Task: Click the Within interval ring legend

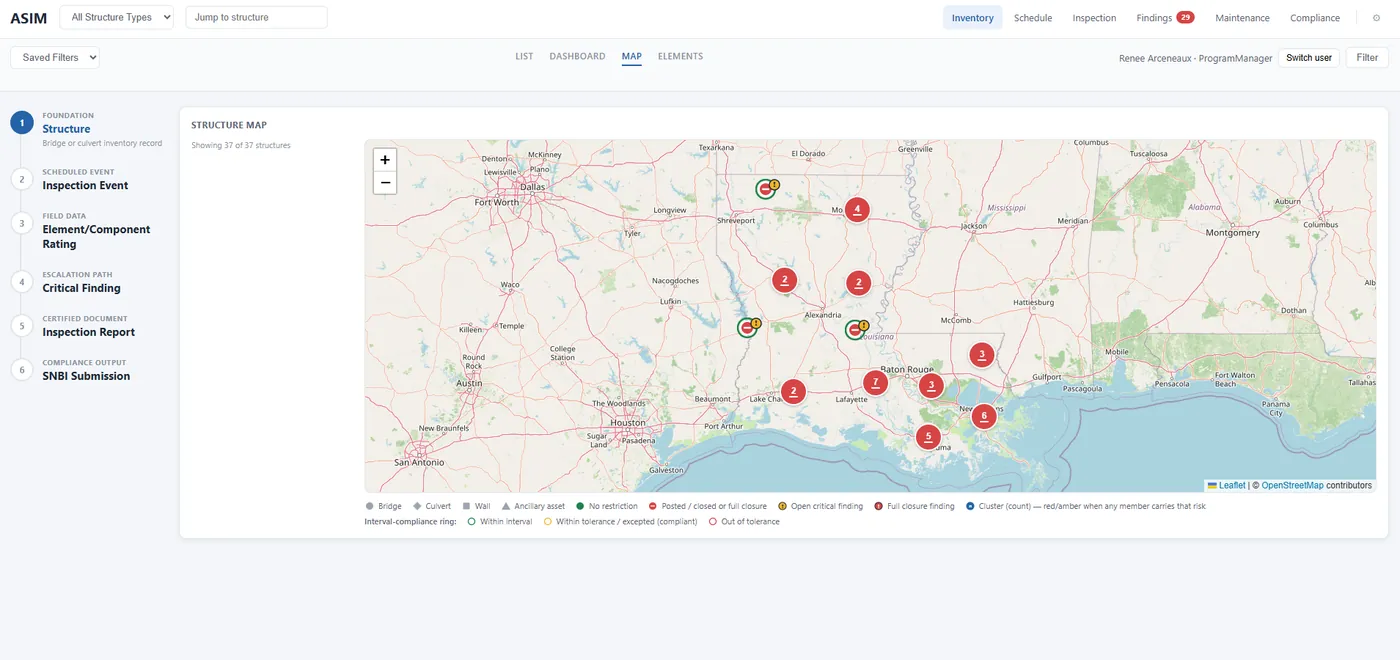Action: point(500,521)
